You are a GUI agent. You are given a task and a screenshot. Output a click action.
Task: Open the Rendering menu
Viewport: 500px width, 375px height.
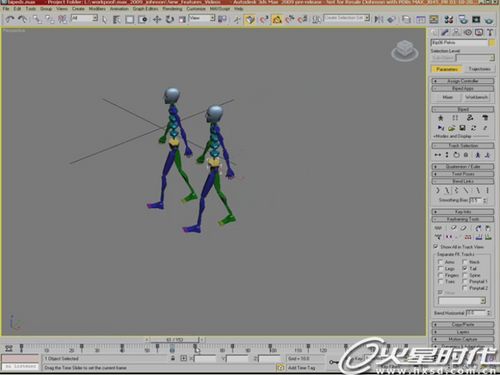(172, 9)
